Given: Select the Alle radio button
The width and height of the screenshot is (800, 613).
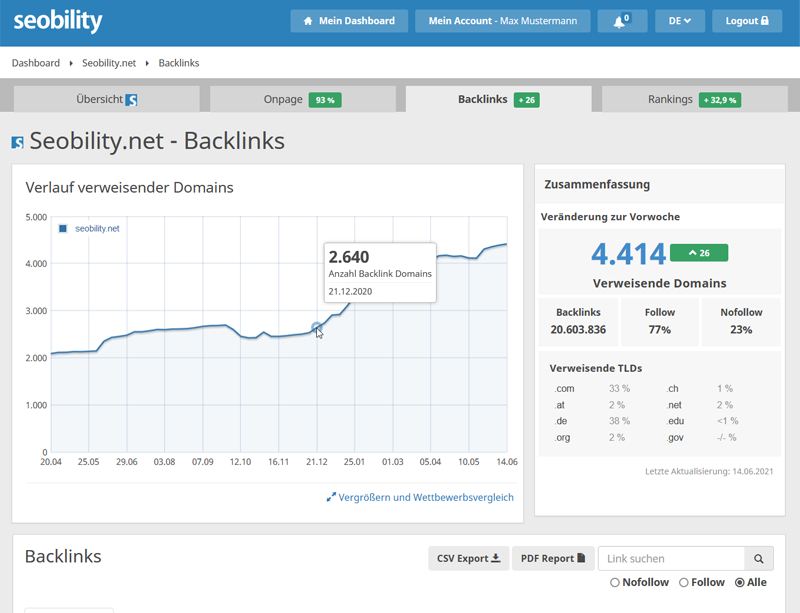Looking at the screenshot, I should [739, 582].
